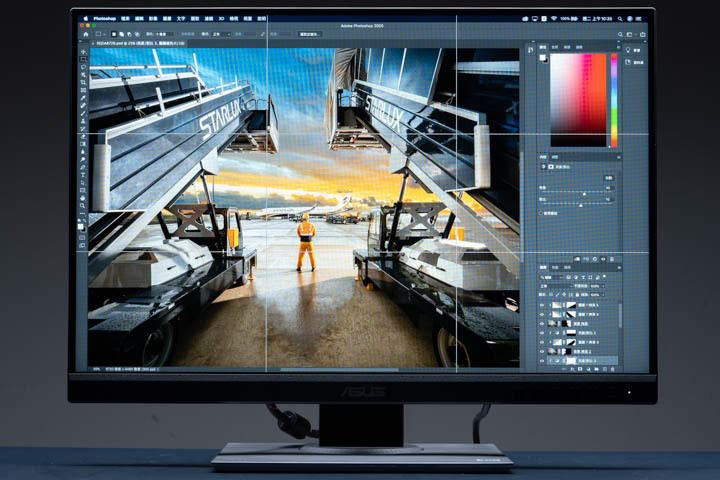Open the collapsed History panel icon
Viewport: 720px width, 480px height.
click(531, 50)
